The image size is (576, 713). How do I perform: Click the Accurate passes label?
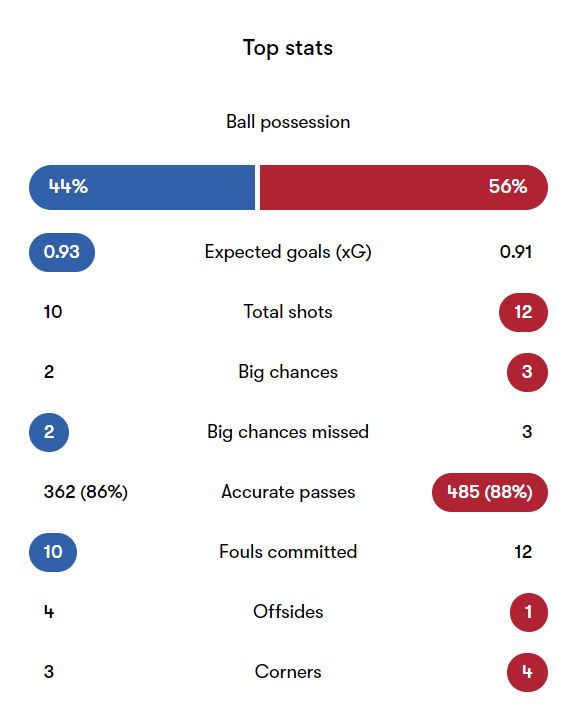coord(288,492)
